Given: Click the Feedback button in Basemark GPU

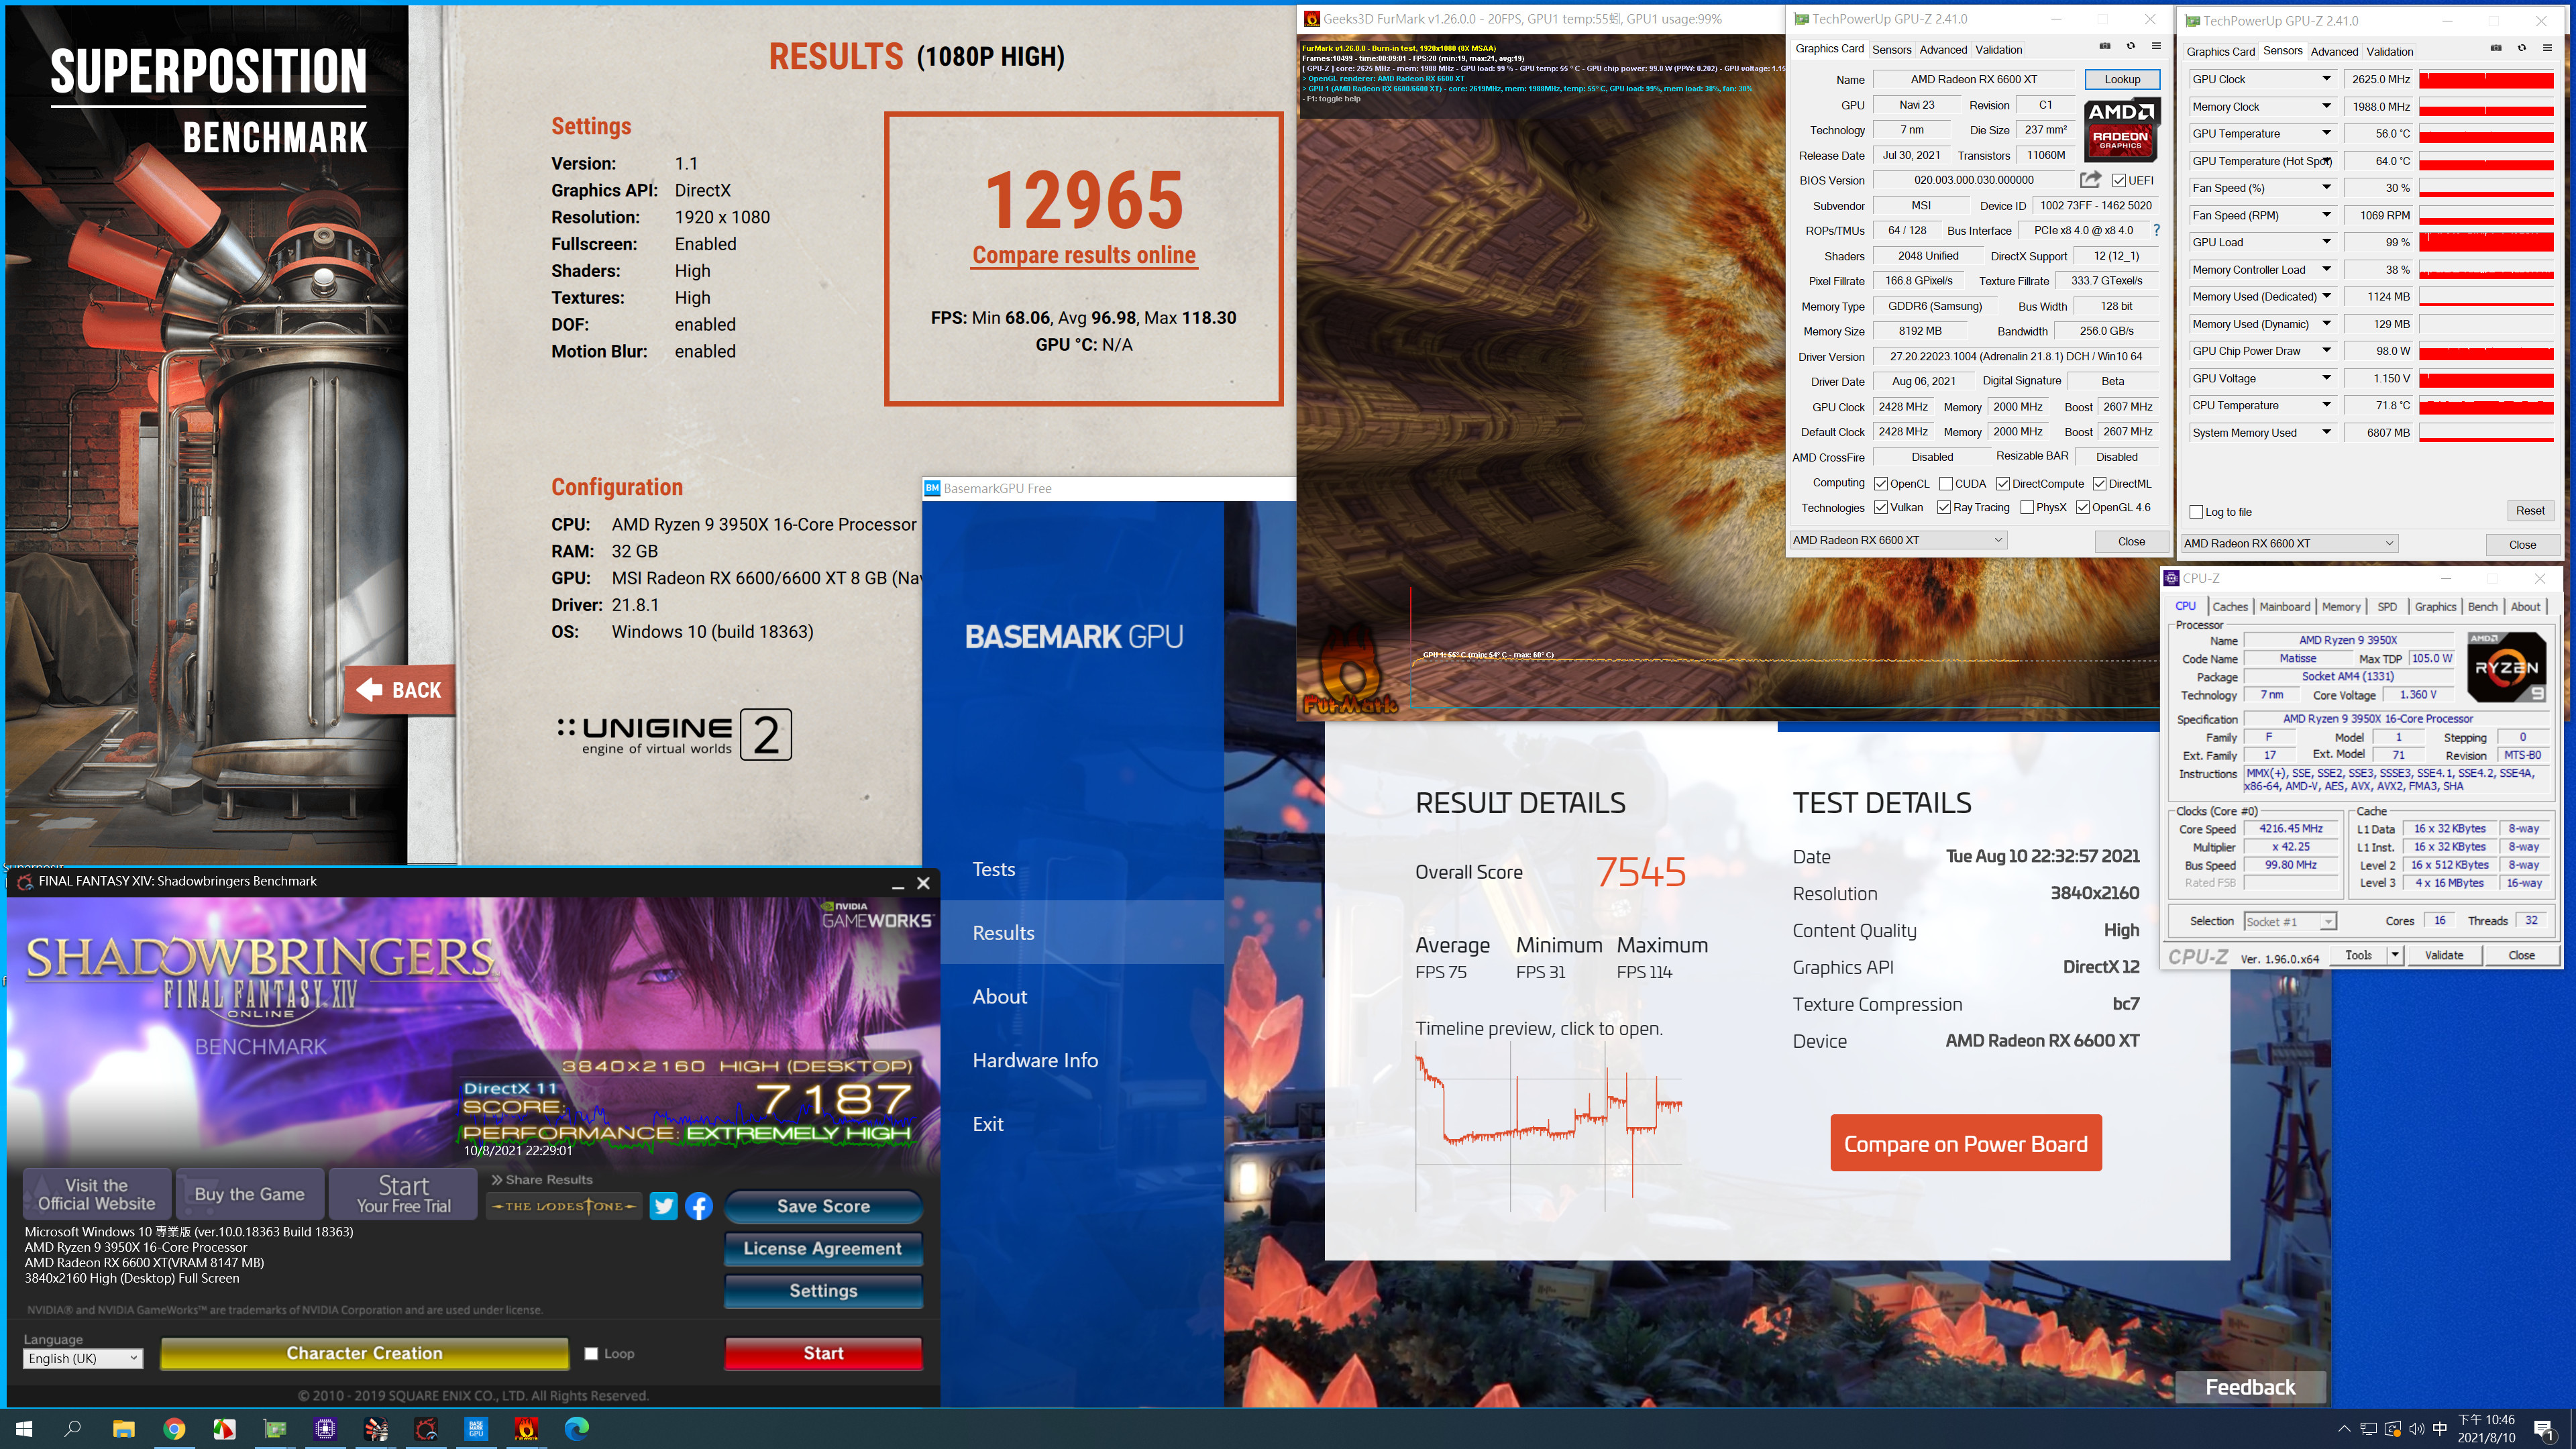Looking at the screenshot, I should click(2250, 1387).
